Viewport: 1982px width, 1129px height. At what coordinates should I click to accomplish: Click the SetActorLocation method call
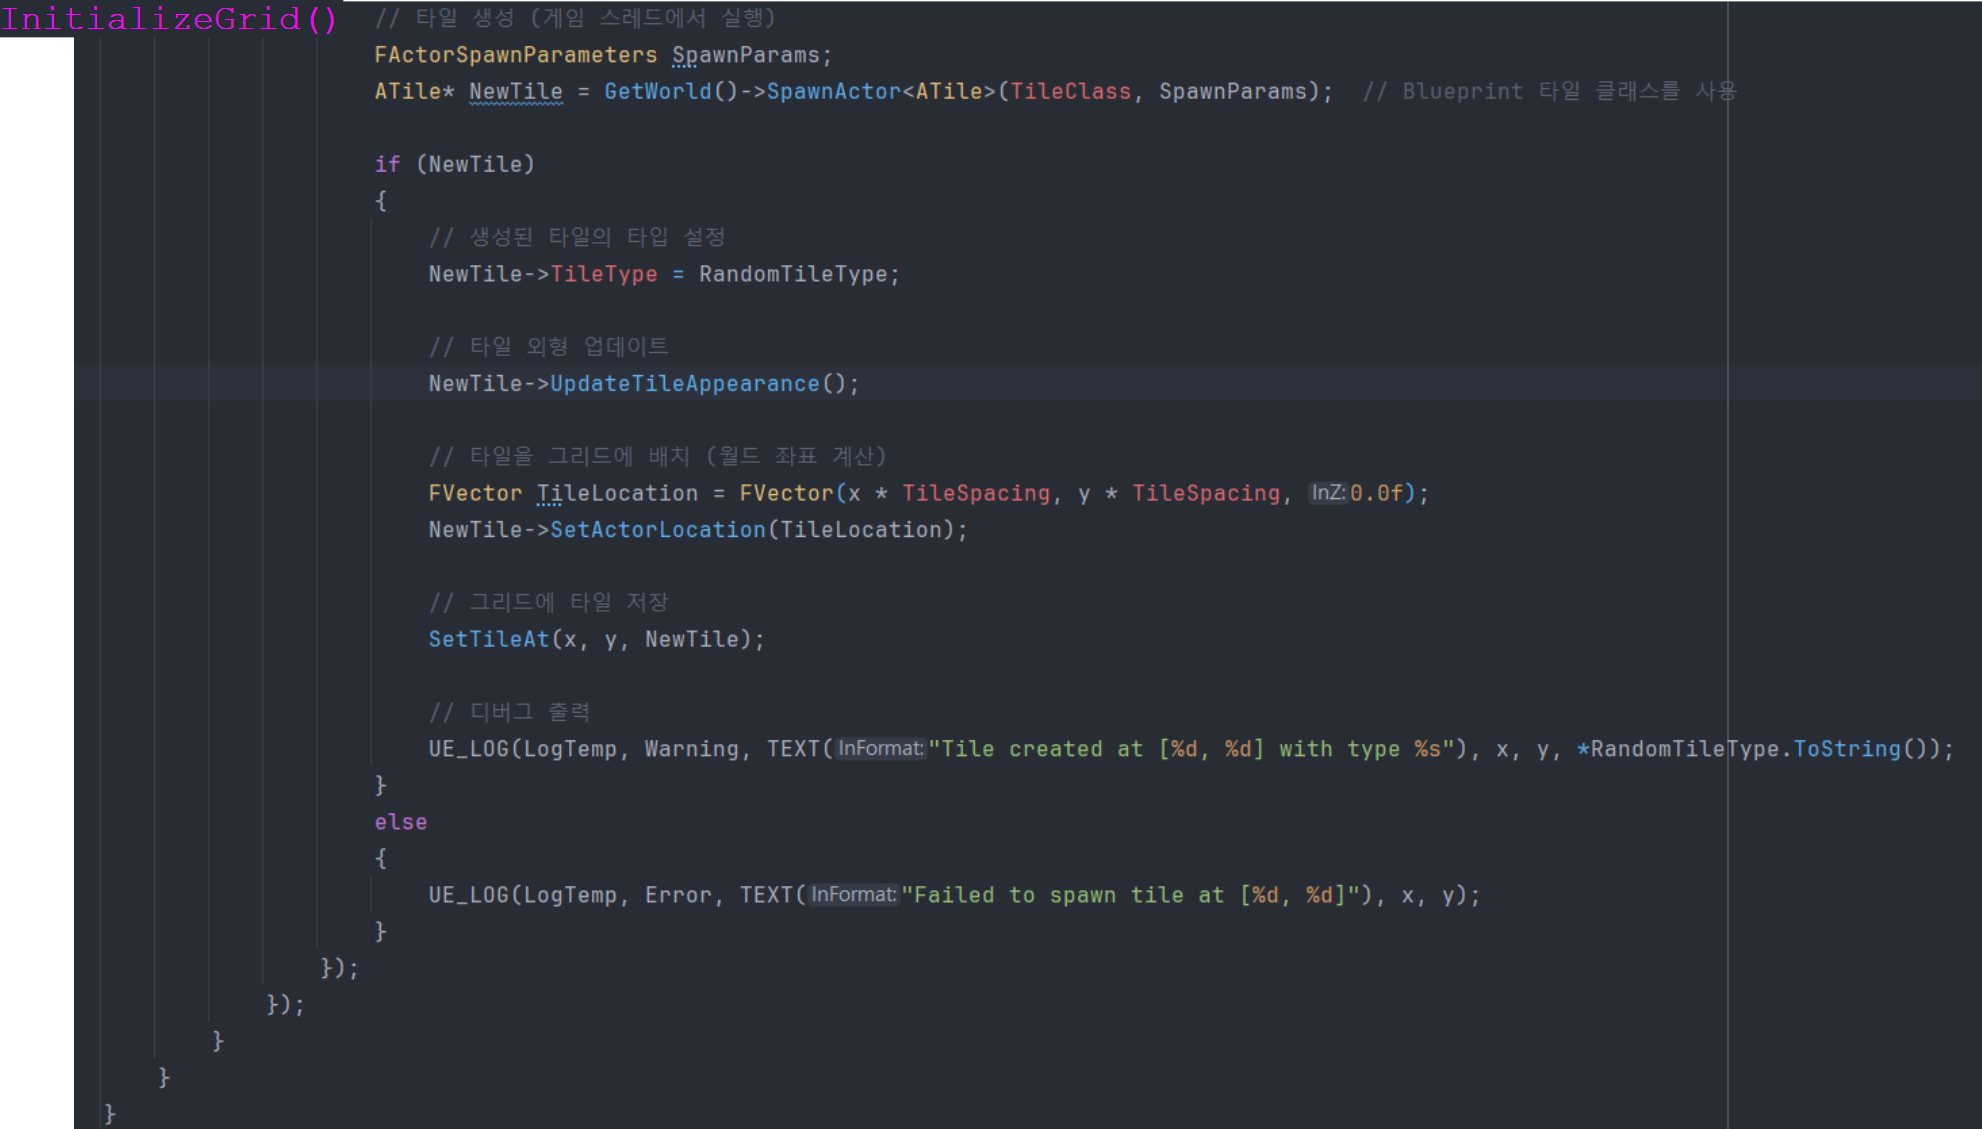click(x=657, y=530)
